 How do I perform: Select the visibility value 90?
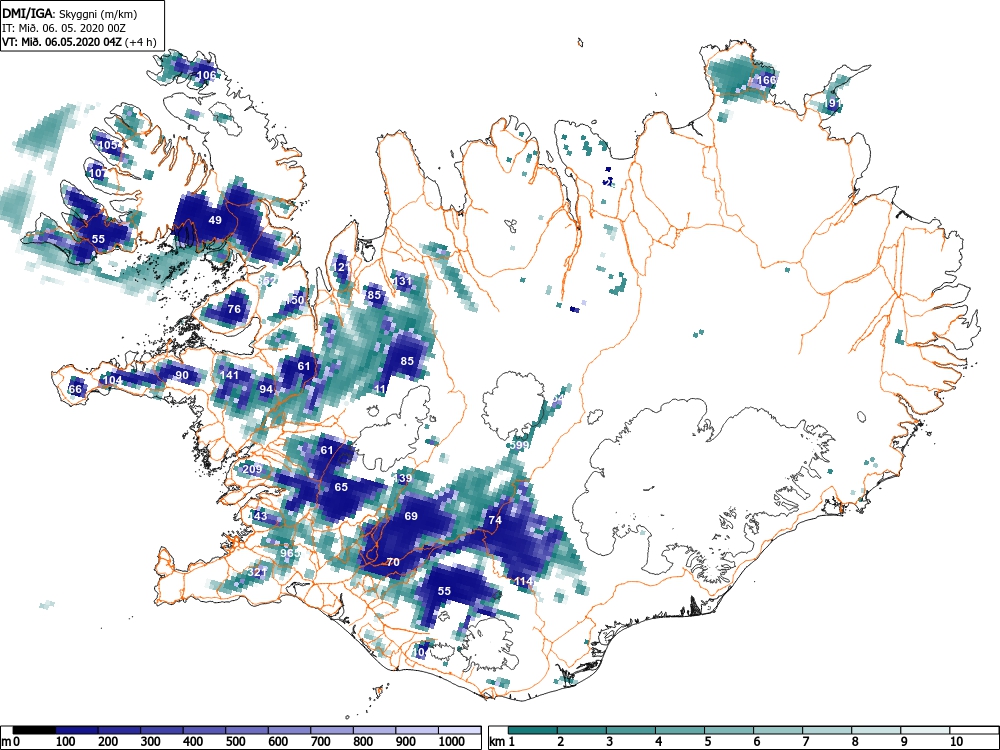coord(182,375)
